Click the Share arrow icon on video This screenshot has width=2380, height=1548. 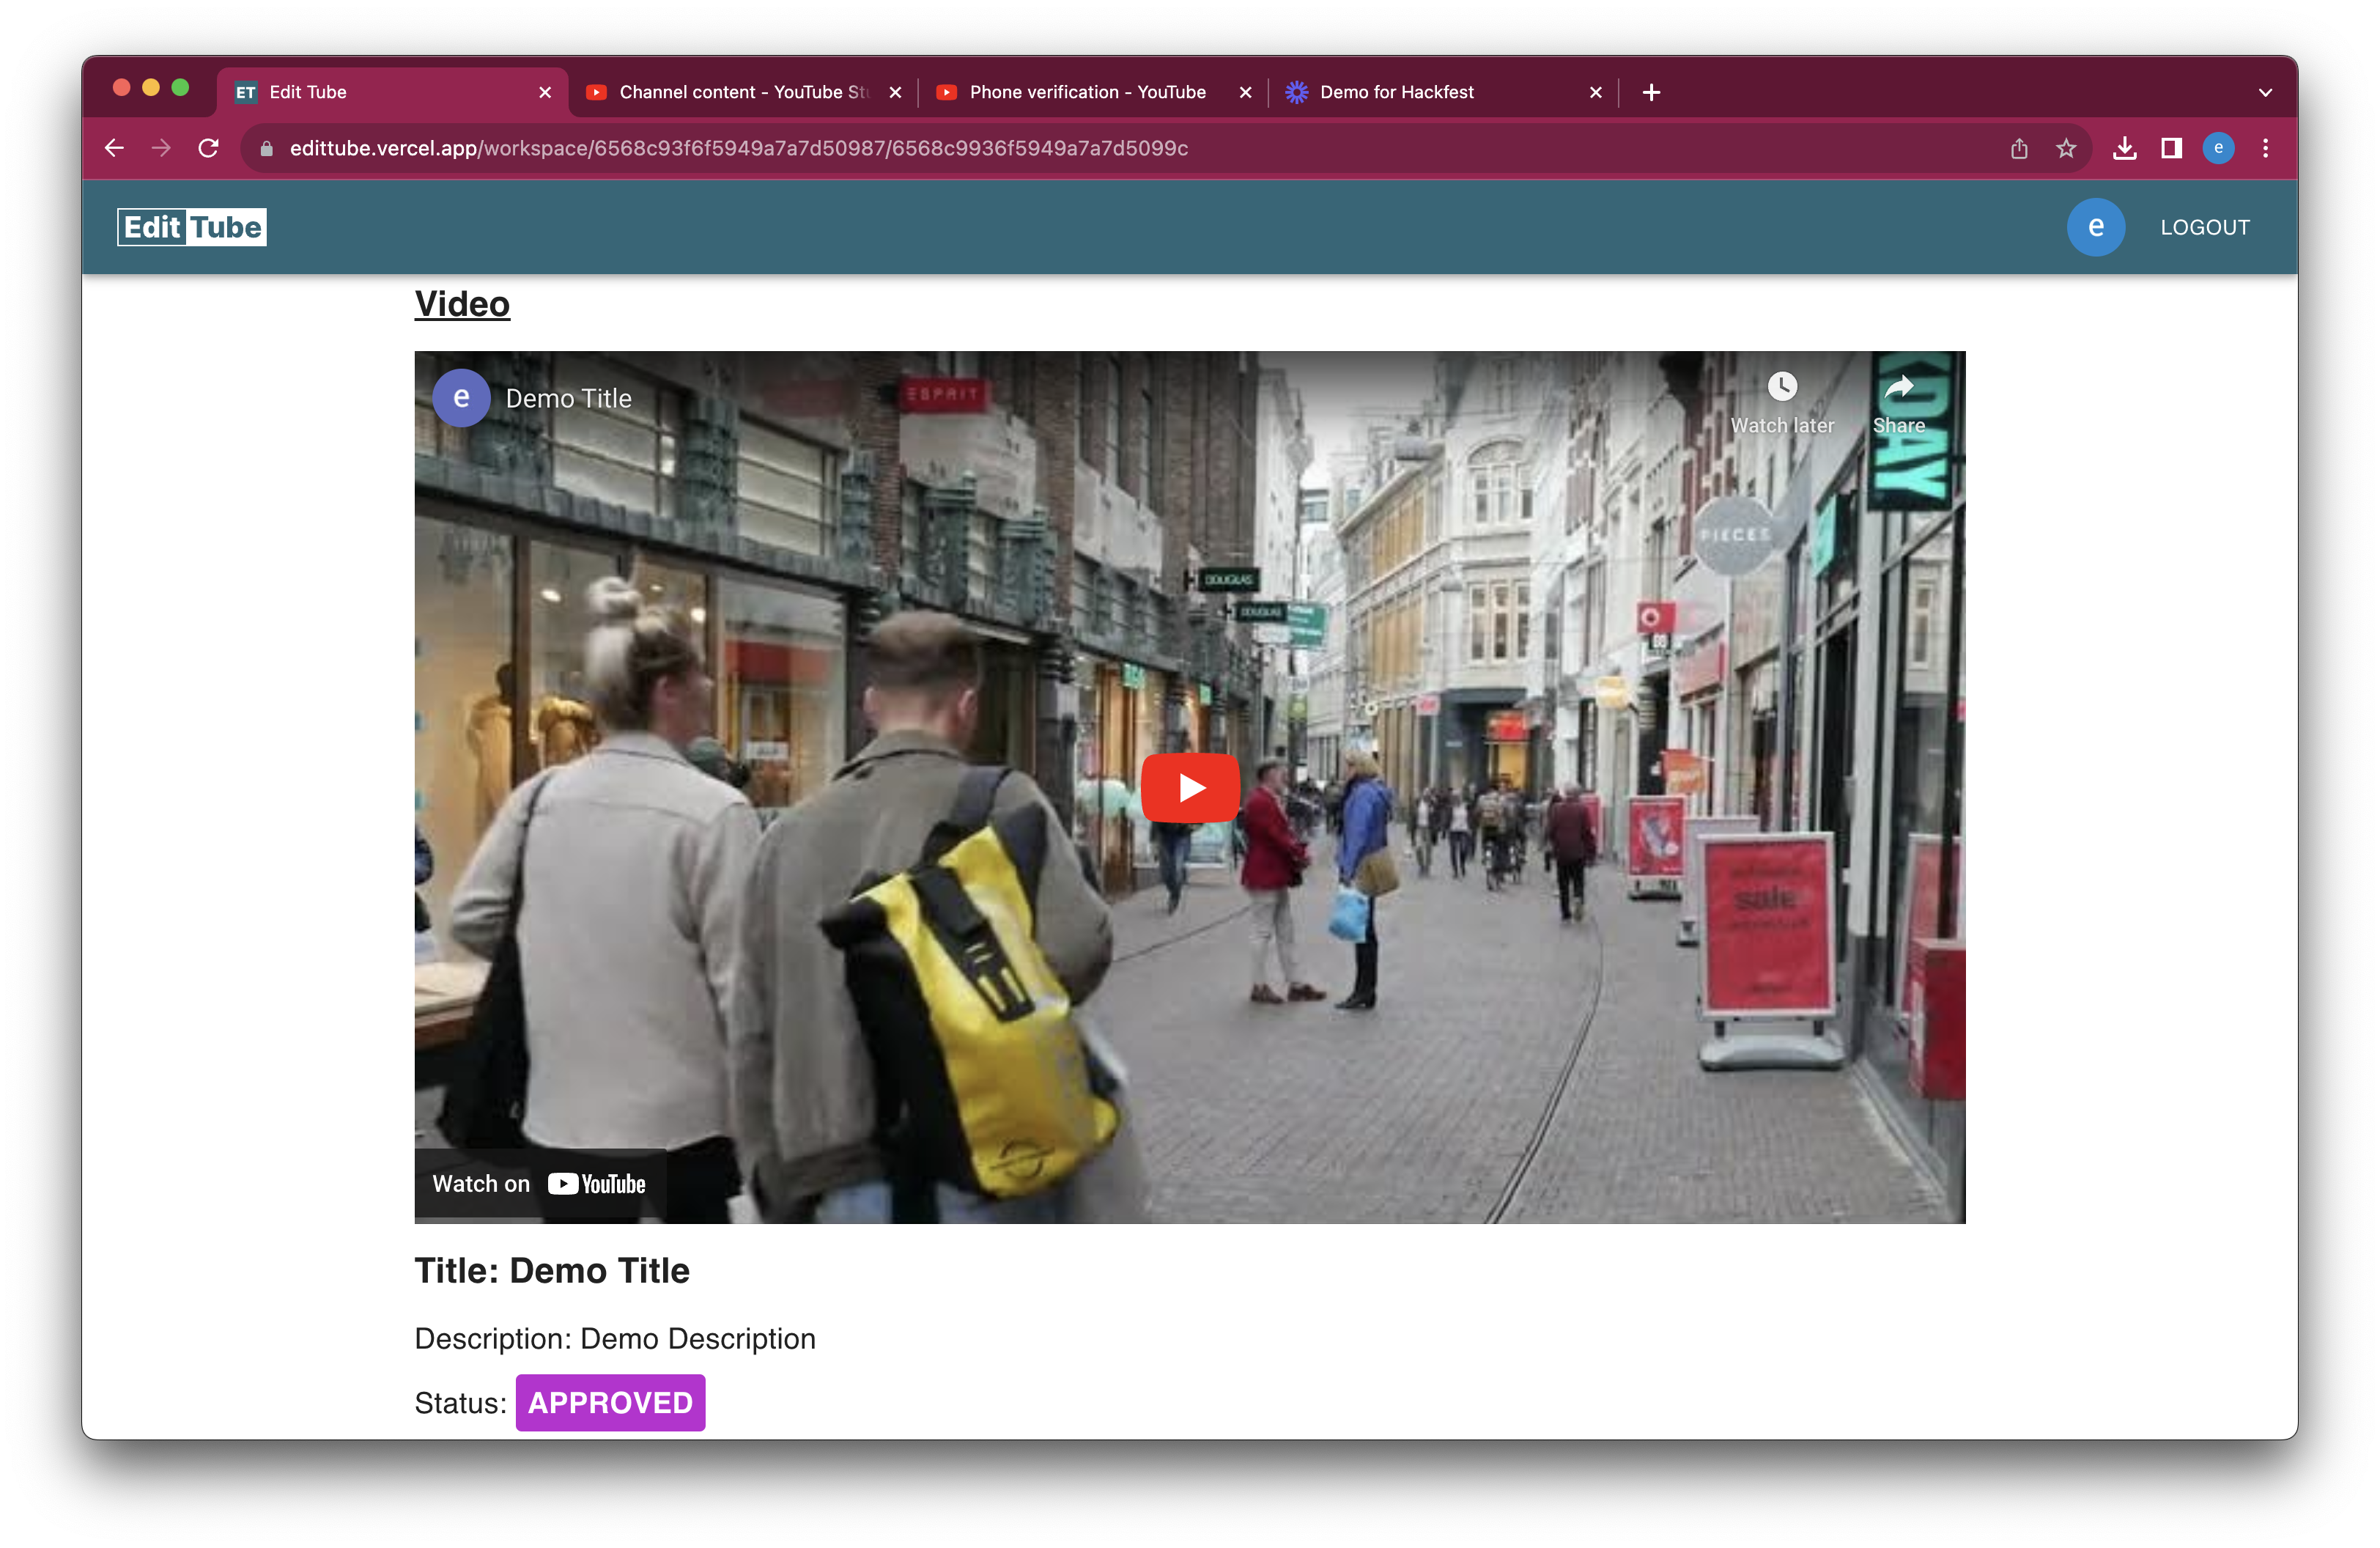pyautogui.click(x=1898, y=387)
